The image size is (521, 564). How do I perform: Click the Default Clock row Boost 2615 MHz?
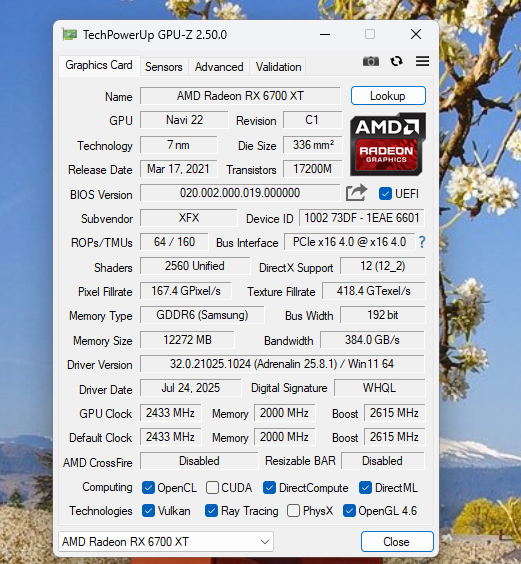point(394,437)
